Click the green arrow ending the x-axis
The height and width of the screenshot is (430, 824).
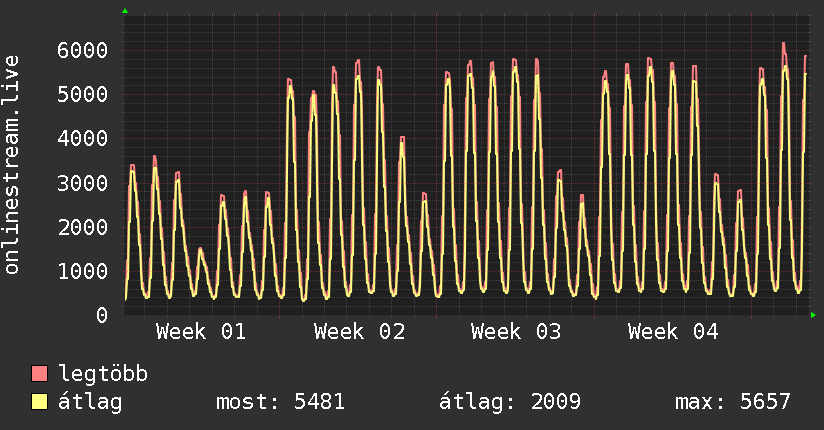tap(814, 315)
